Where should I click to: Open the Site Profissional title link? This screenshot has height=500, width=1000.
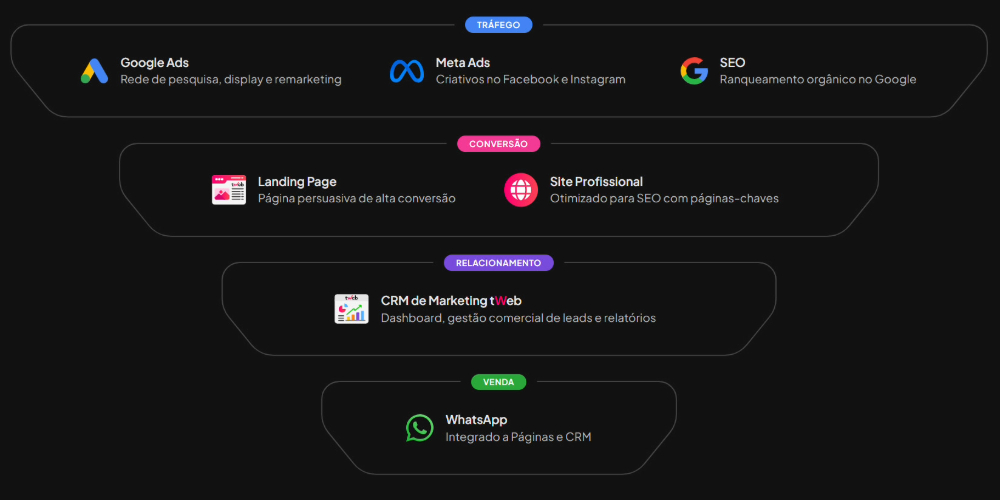(596, 182)
